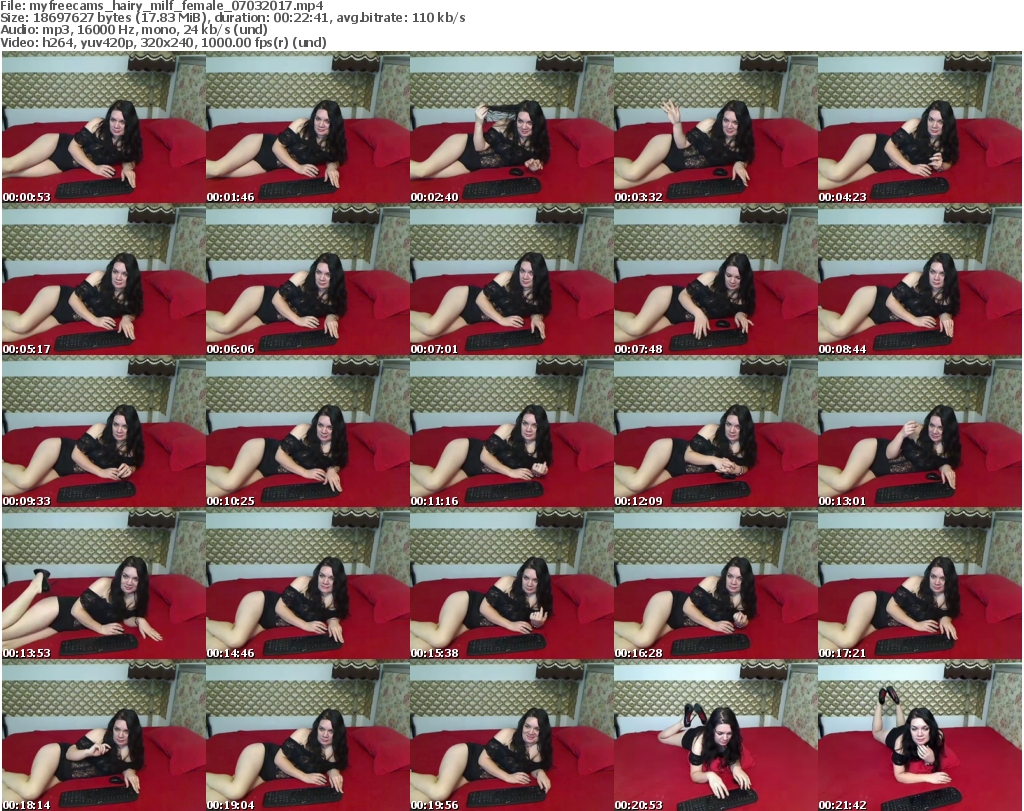The image size is (1024, 811).
Task: Click the thumbnail frame stamped 00:08:44
Action: tap(920, 279)
